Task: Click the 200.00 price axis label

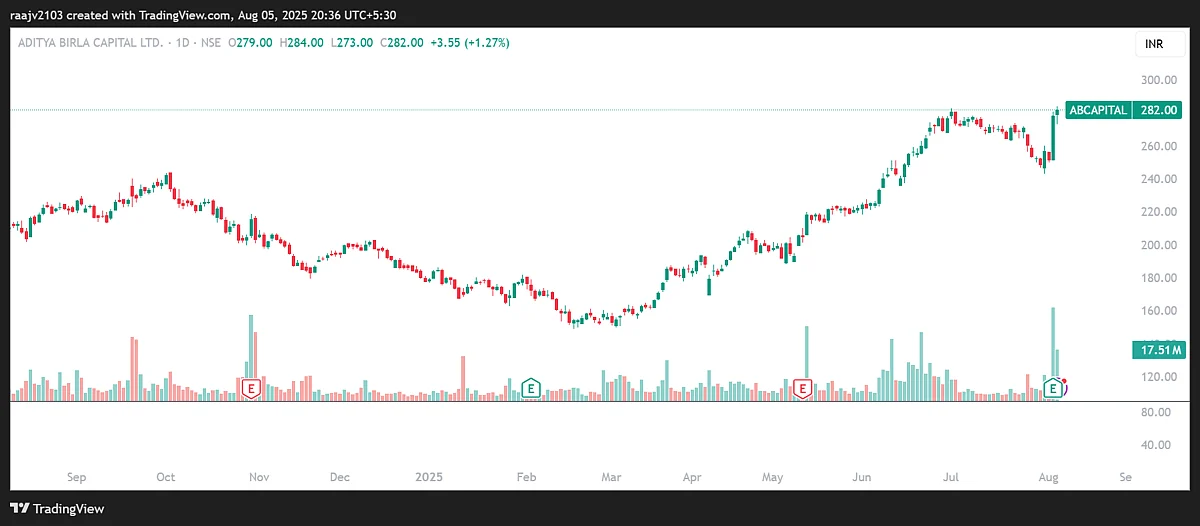Action: pos(1157,245)
